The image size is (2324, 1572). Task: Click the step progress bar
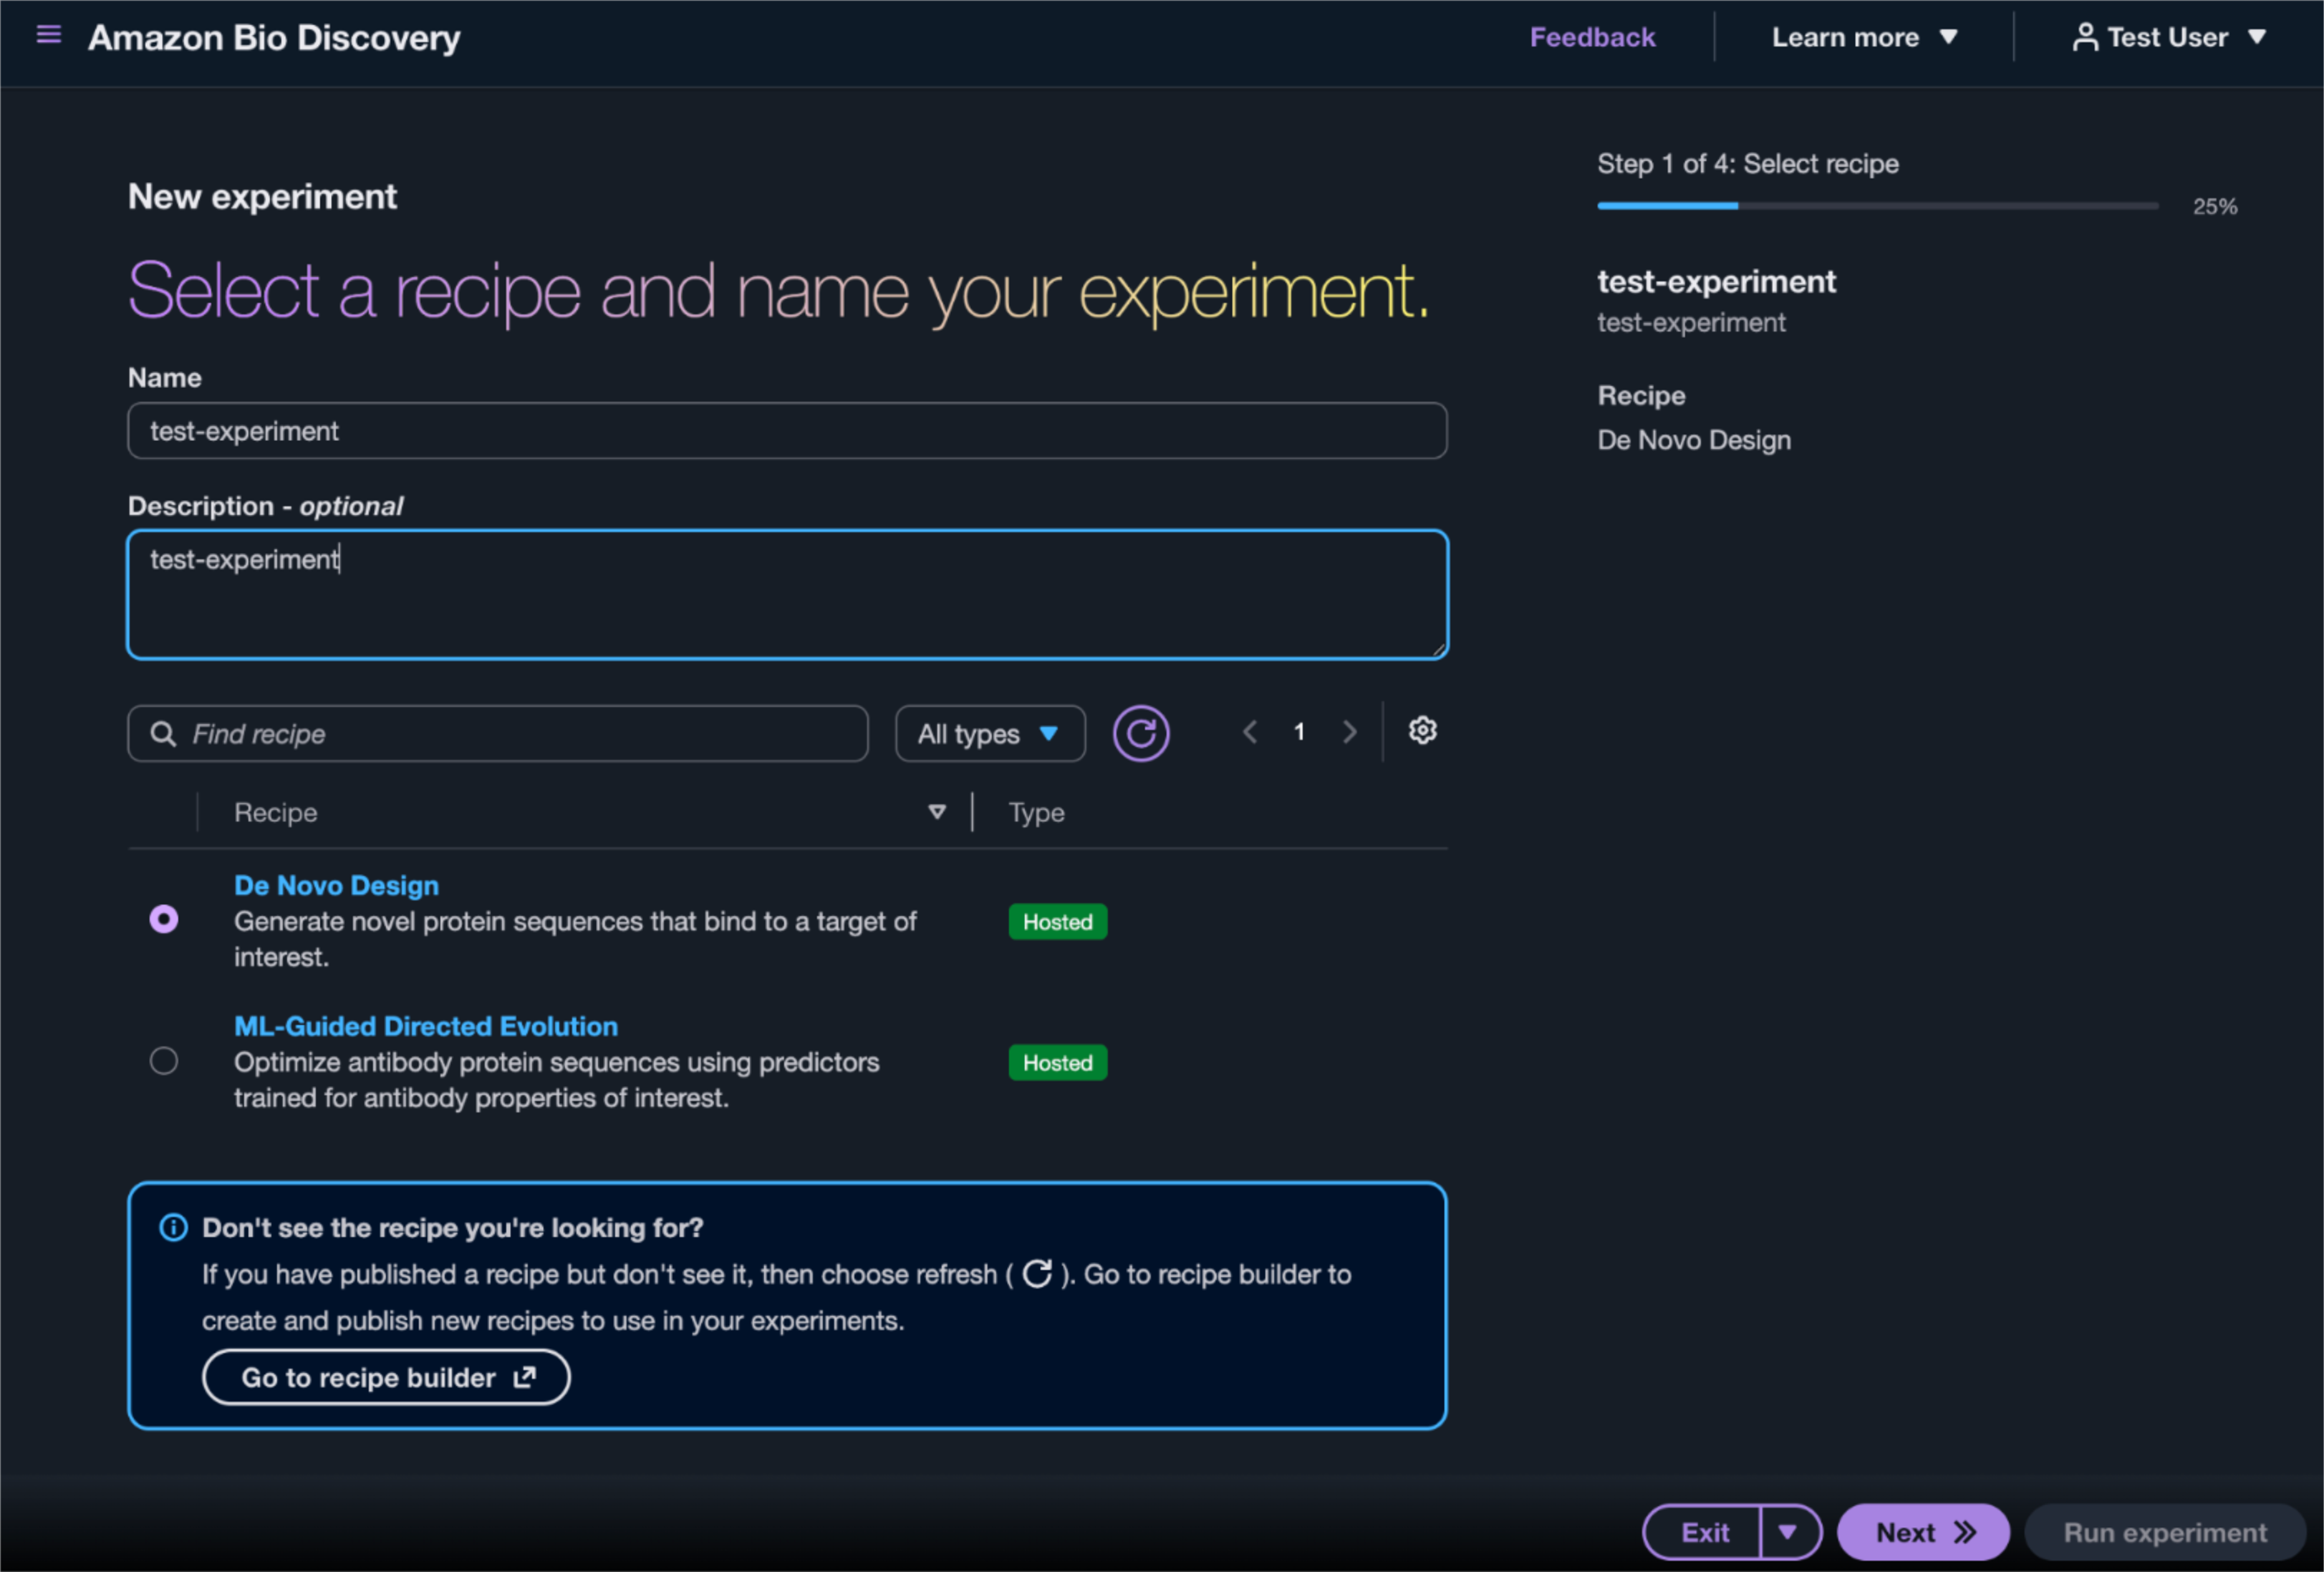coord(1878,206)
